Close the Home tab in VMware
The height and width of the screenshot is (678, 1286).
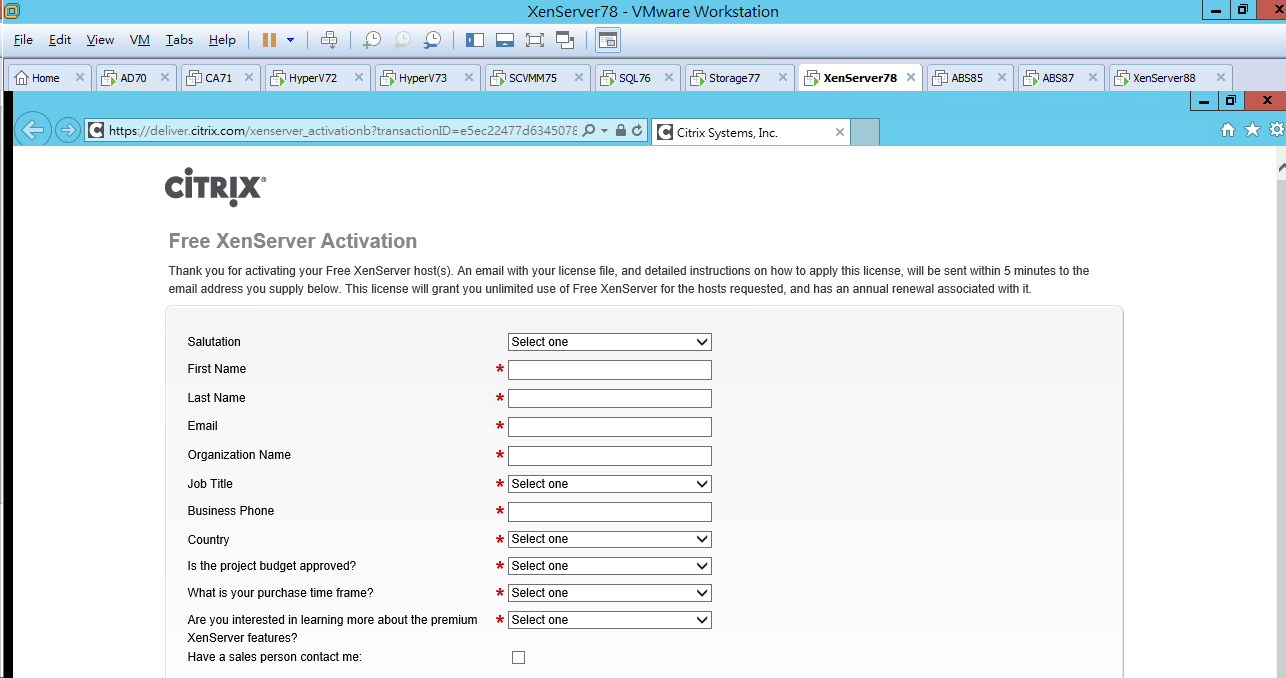tap(80, 77)
